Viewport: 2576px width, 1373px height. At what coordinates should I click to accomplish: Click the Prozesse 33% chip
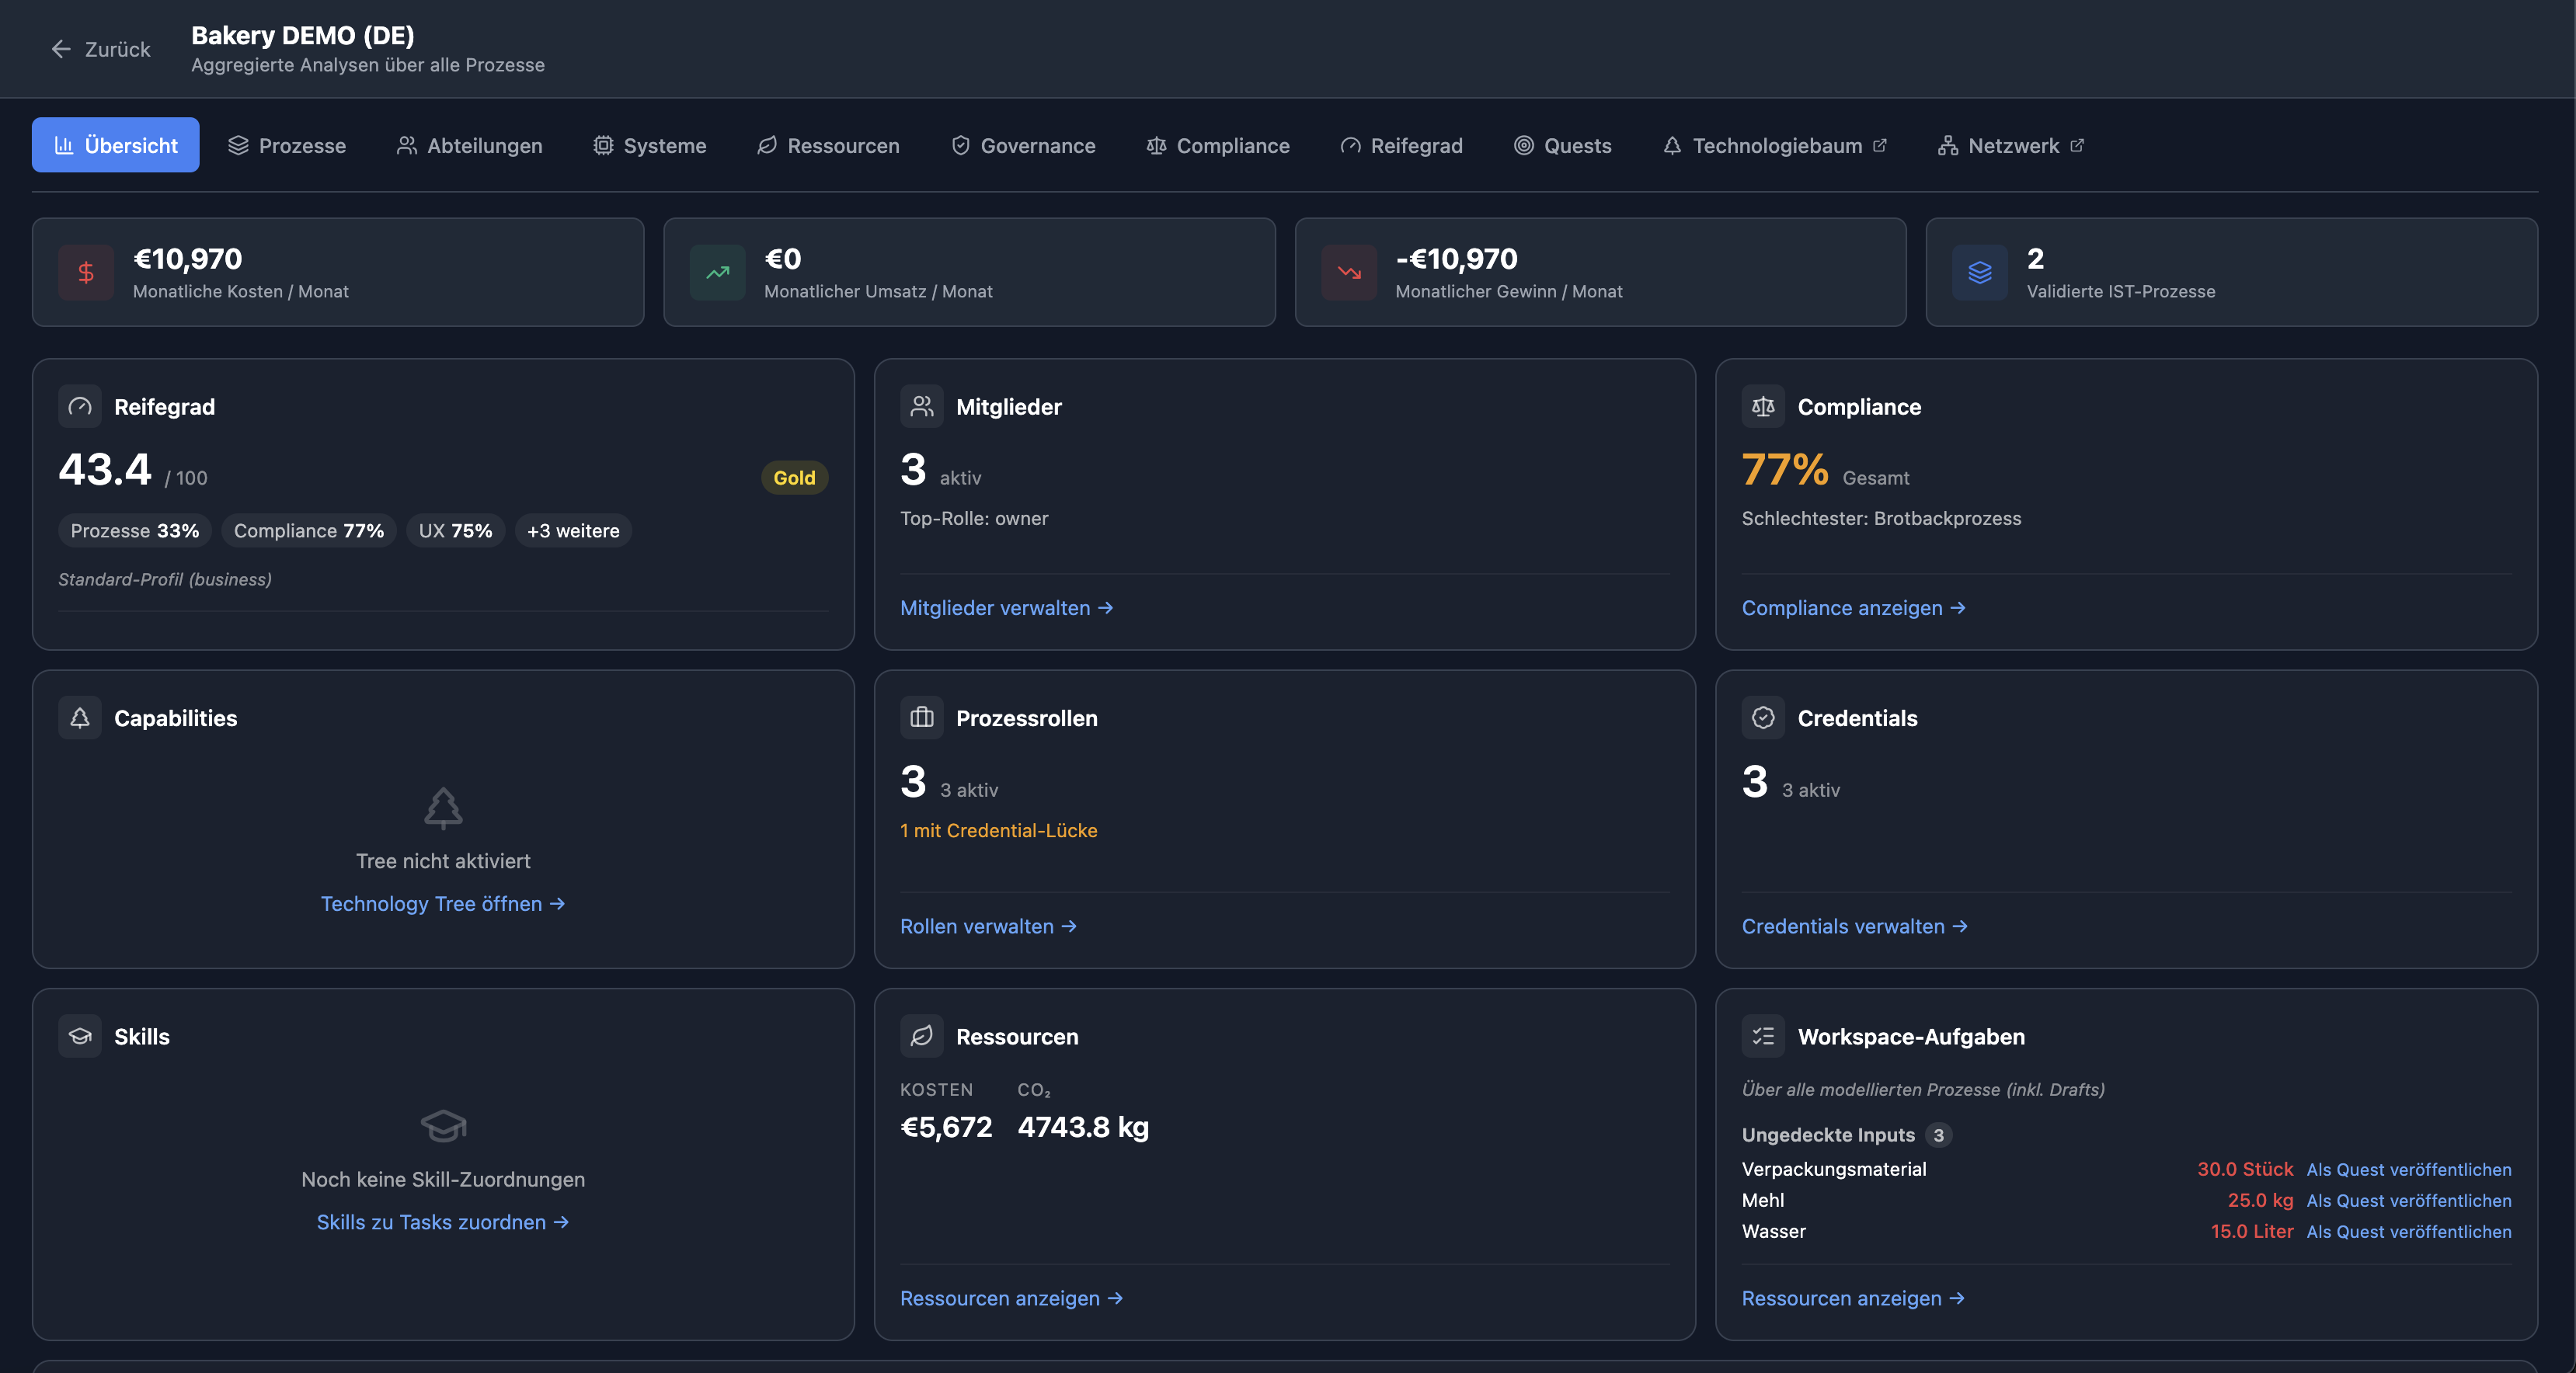pyautogui.click(x=135, y=530)
